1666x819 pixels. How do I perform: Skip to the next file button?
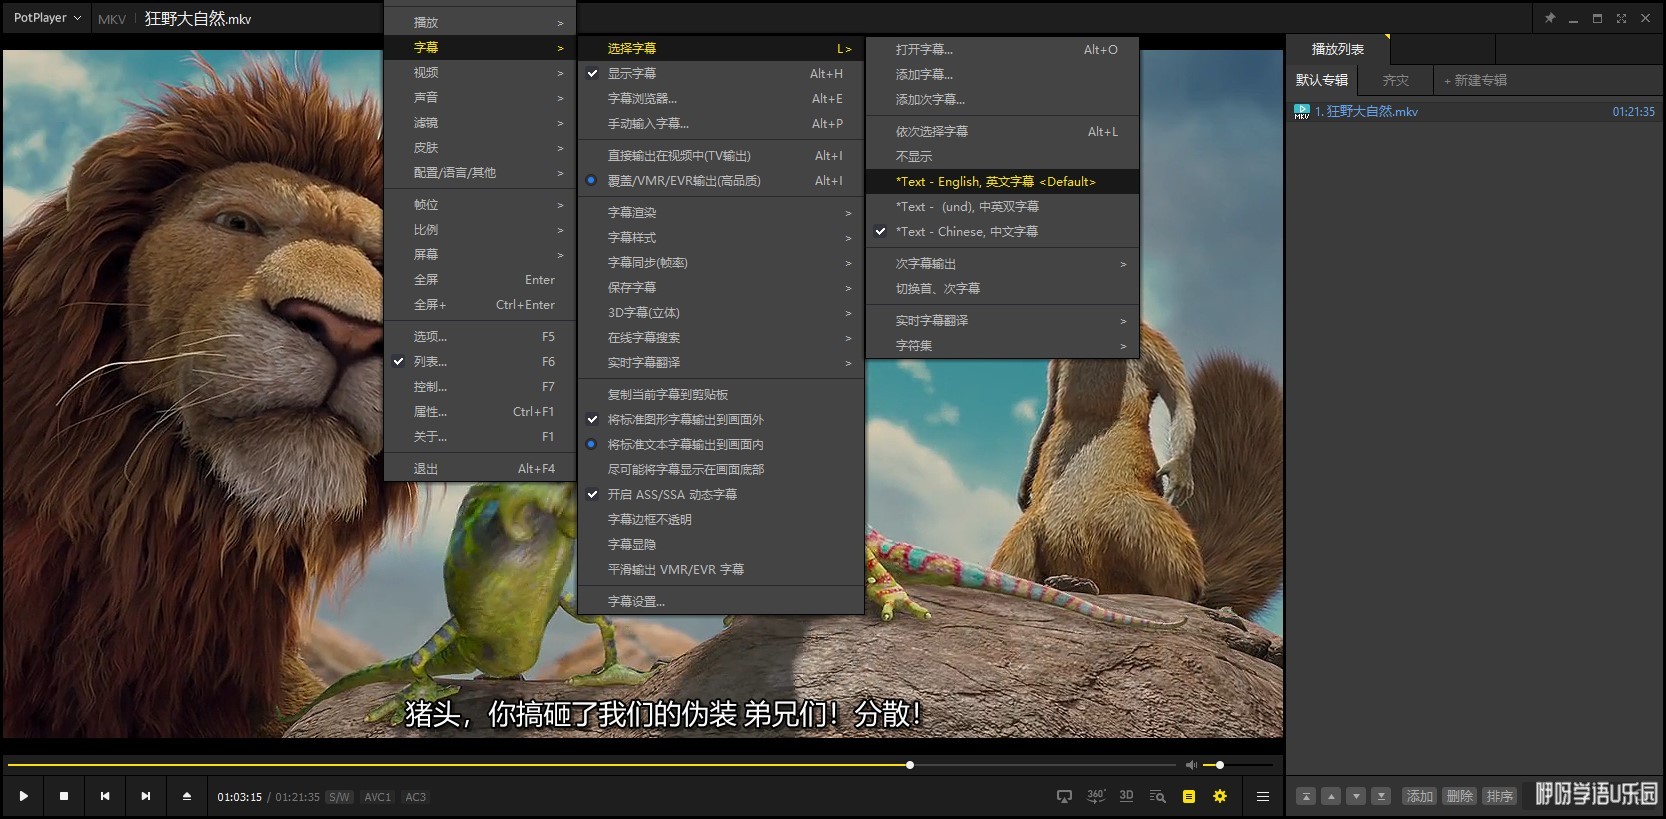(146, 796)
